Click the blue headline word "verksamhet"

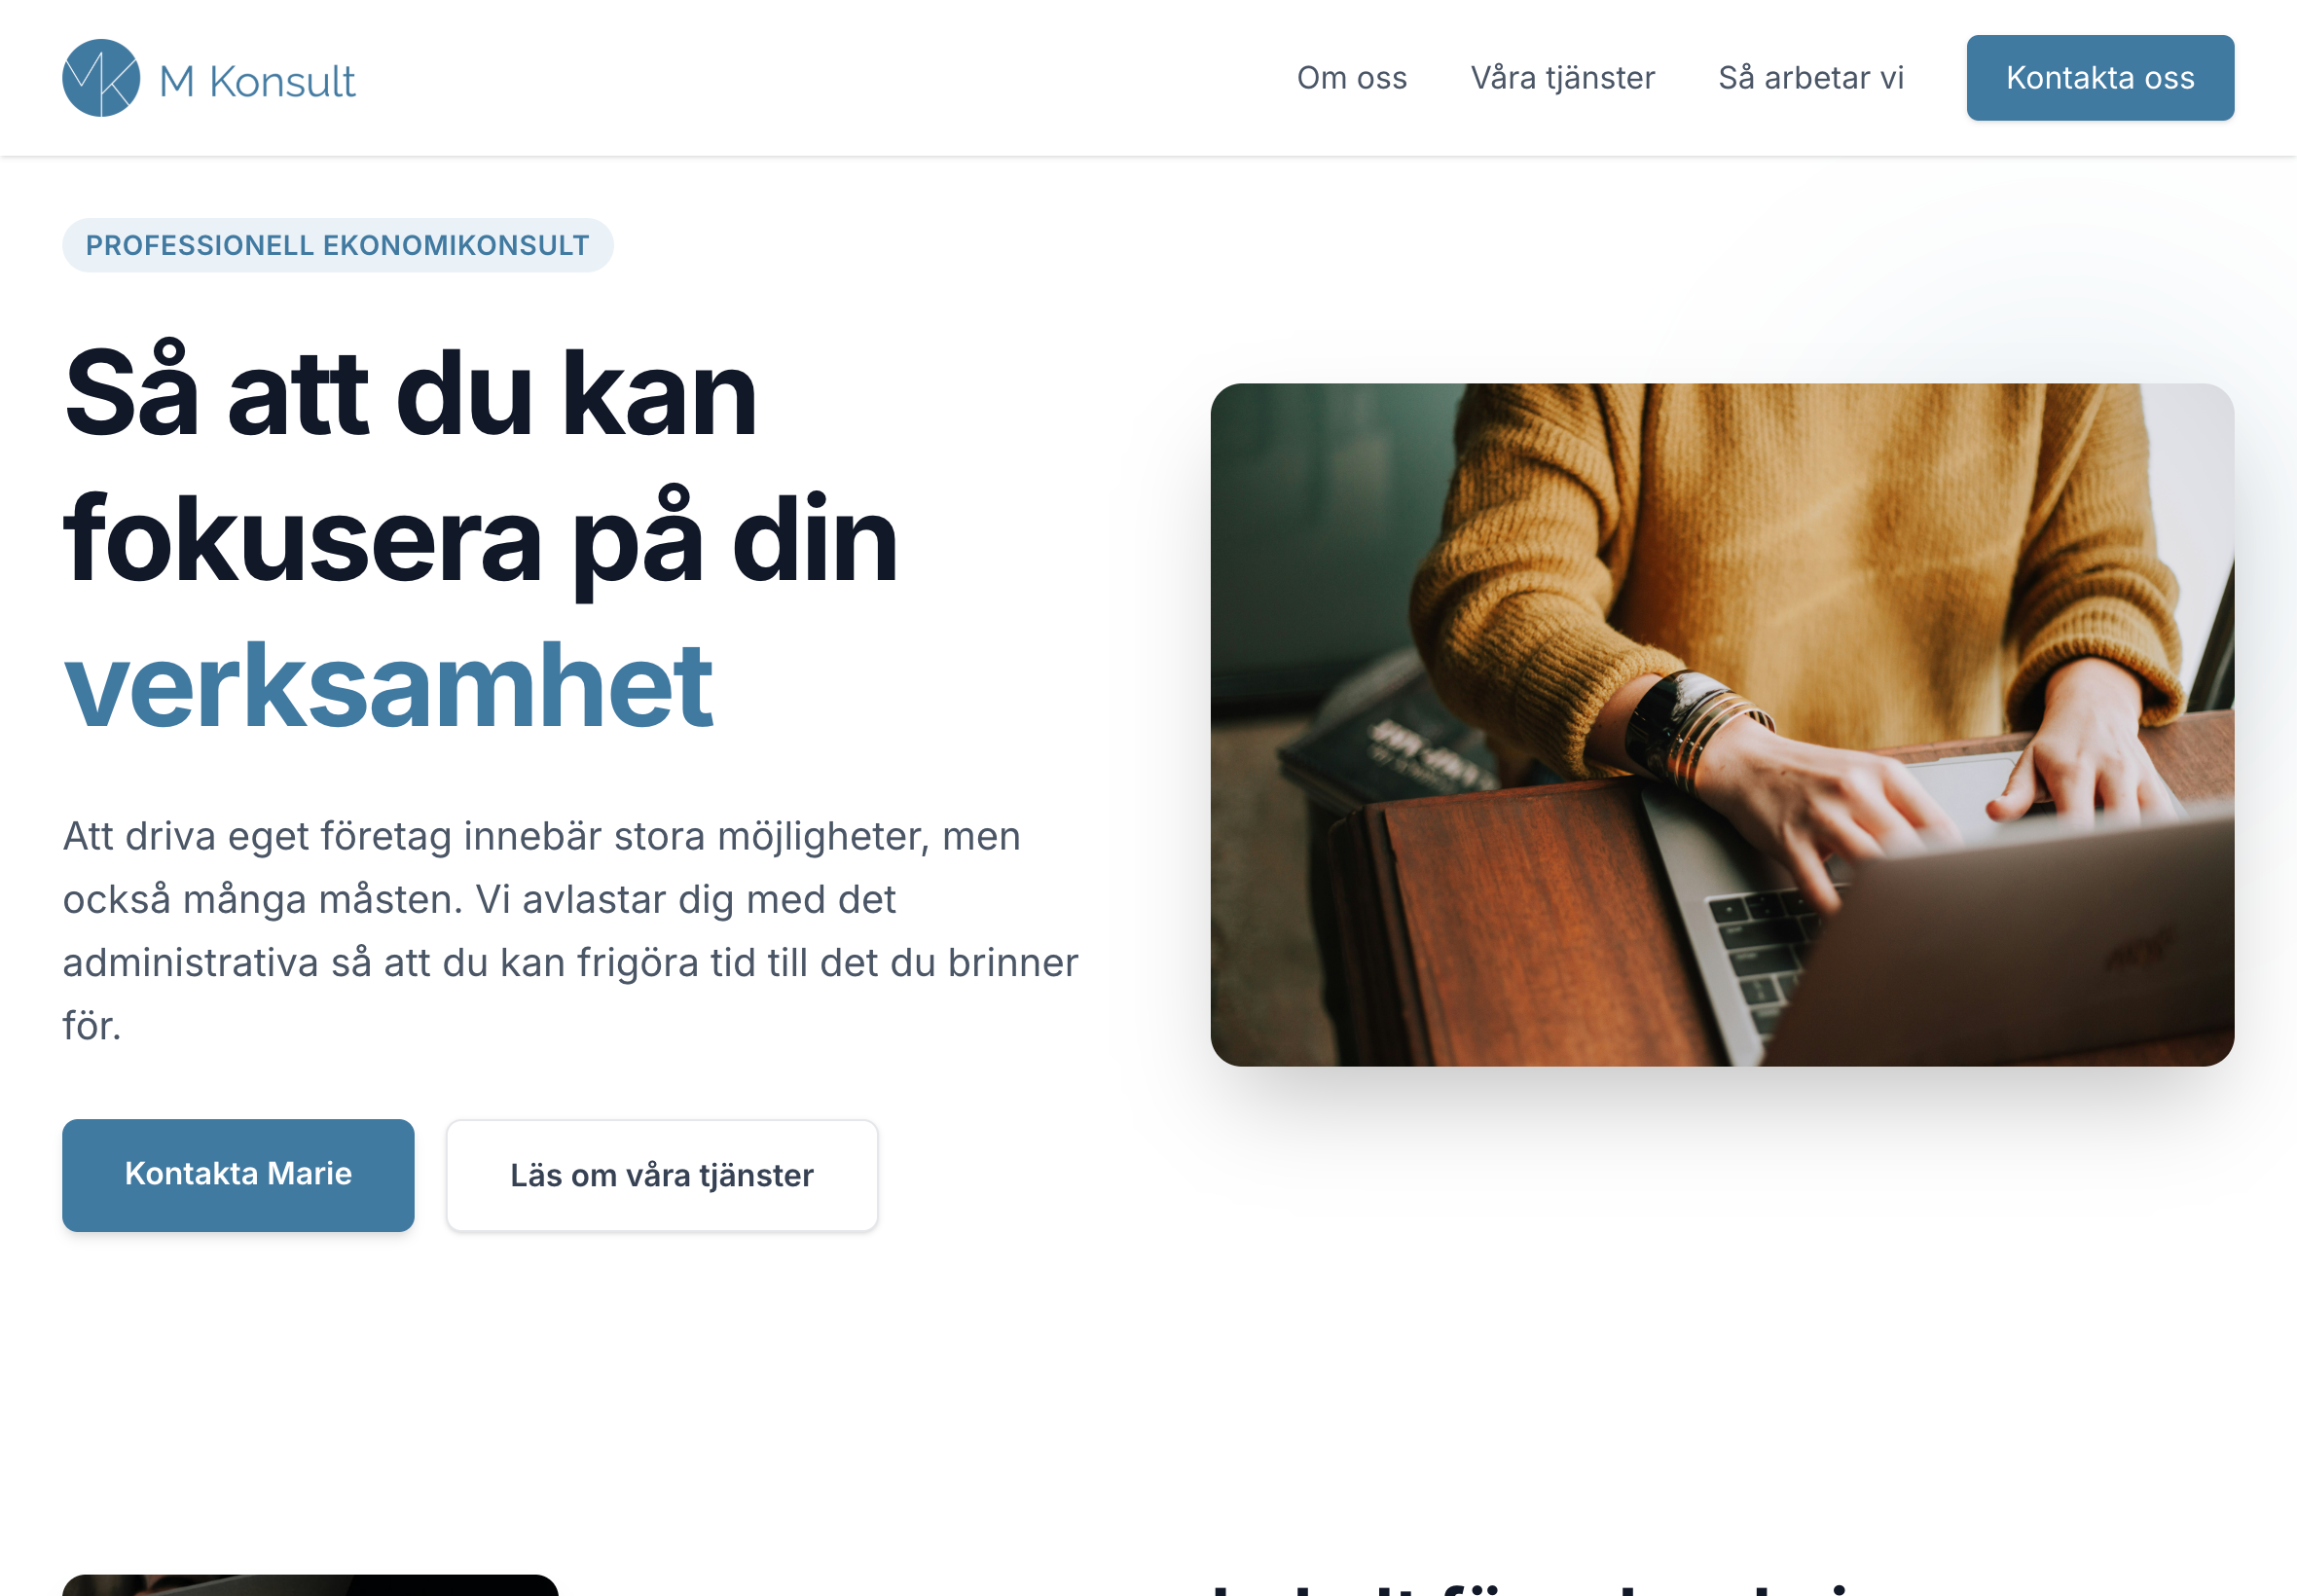[388, 687]
